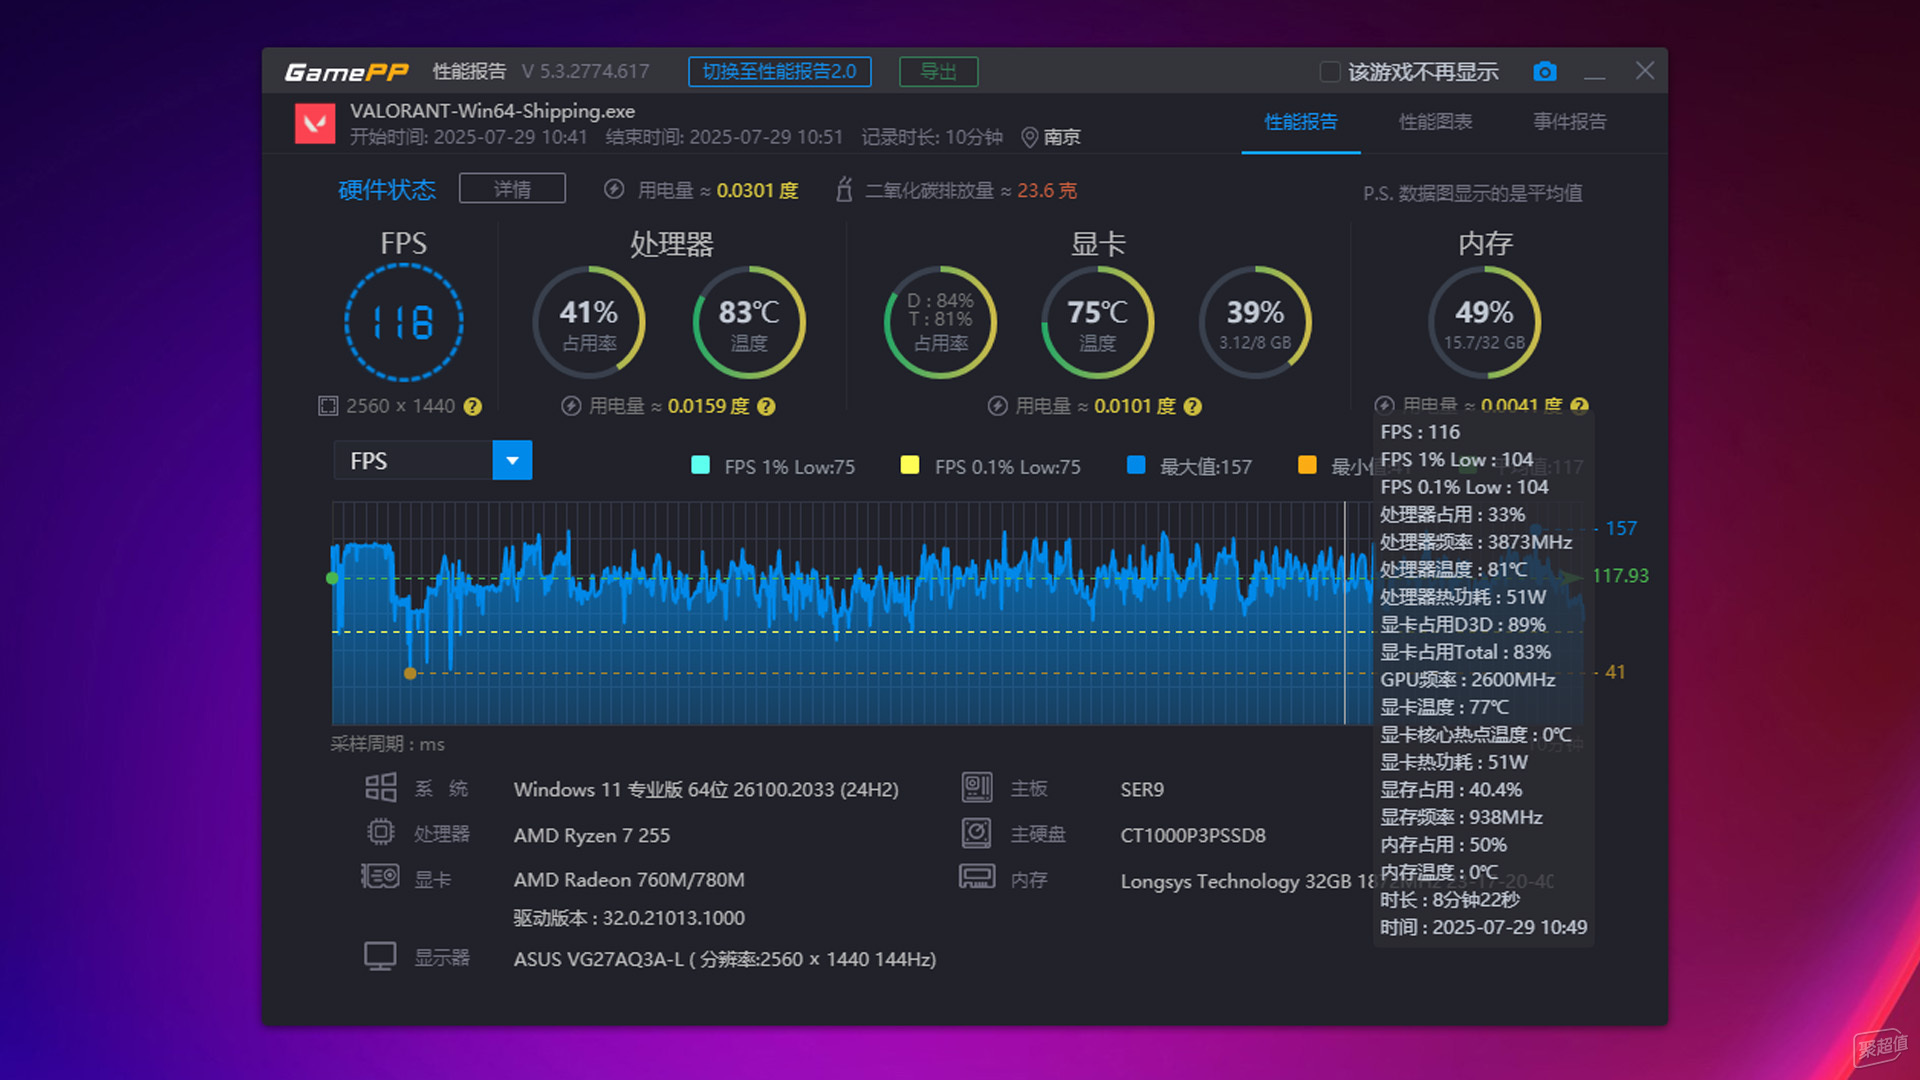Click help icon beside processor power 0.0159 度
This screenshot has width=1920, height=1080.
766,406
